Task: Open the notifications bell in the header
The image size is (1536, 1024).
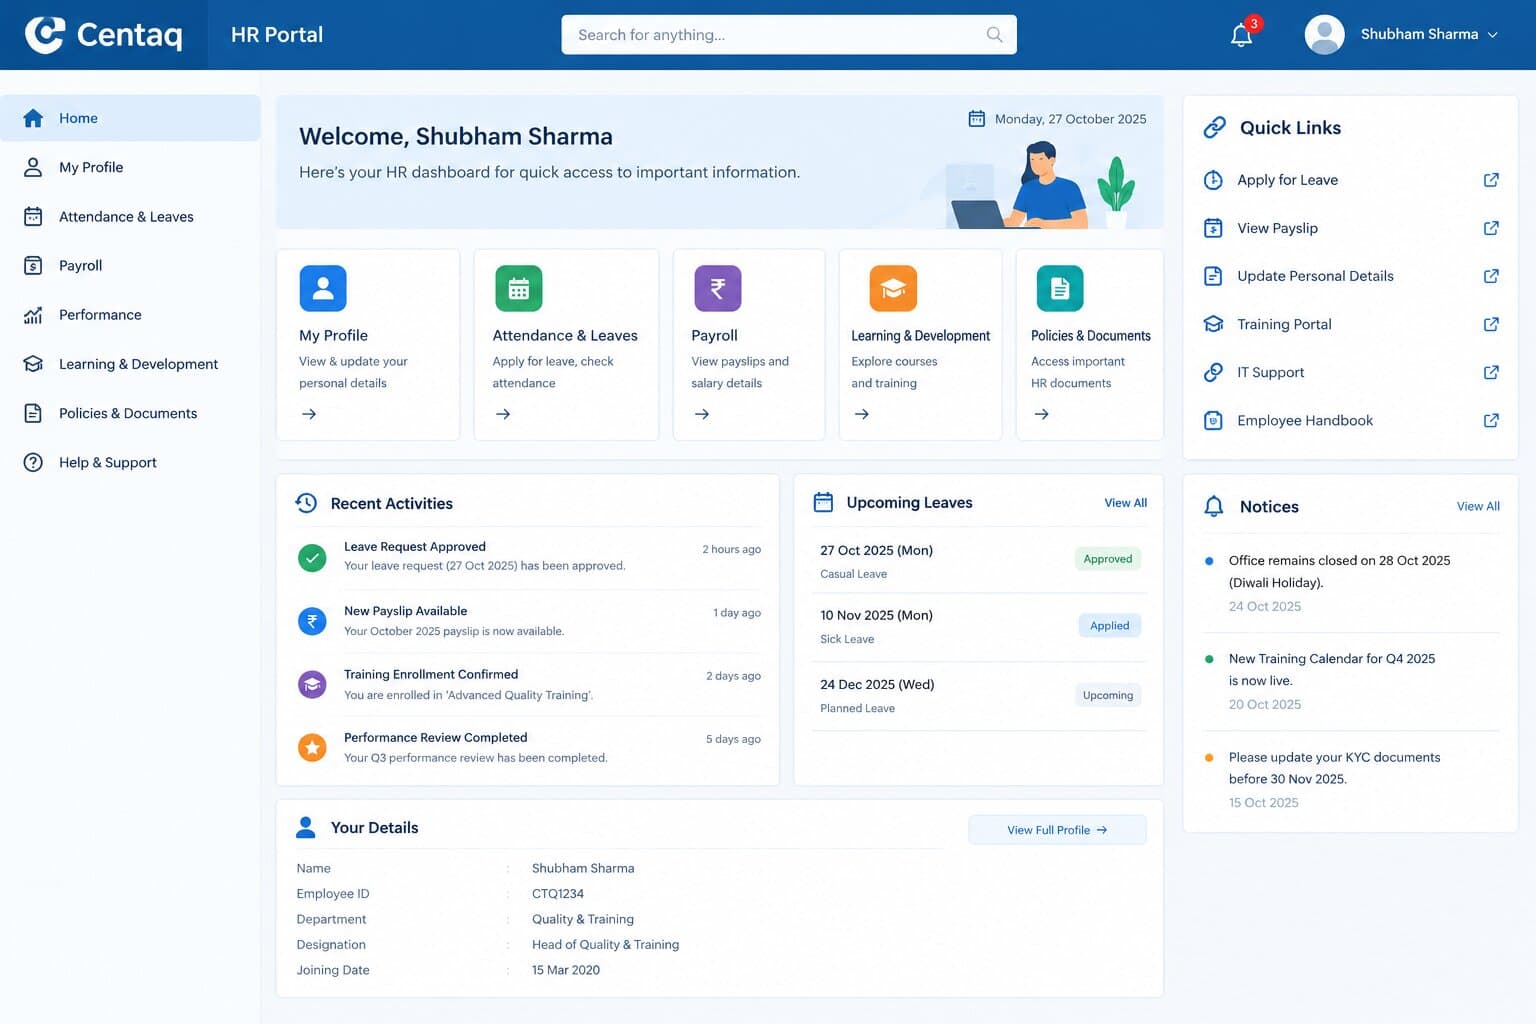Action: pyautogui.click(x=1242, y=35)
